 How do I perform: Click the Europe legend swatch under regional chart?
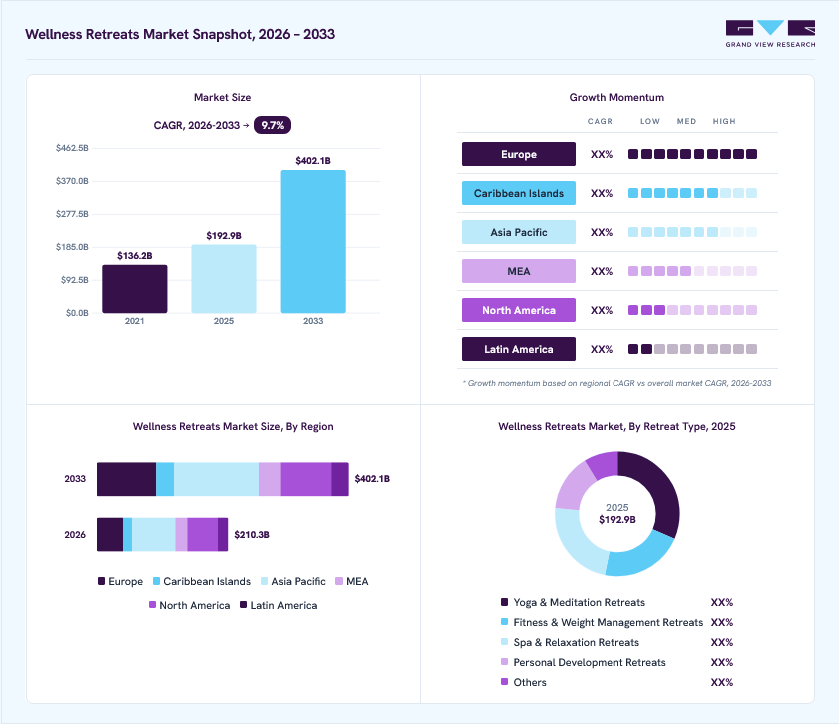click(x=101, y=581)
